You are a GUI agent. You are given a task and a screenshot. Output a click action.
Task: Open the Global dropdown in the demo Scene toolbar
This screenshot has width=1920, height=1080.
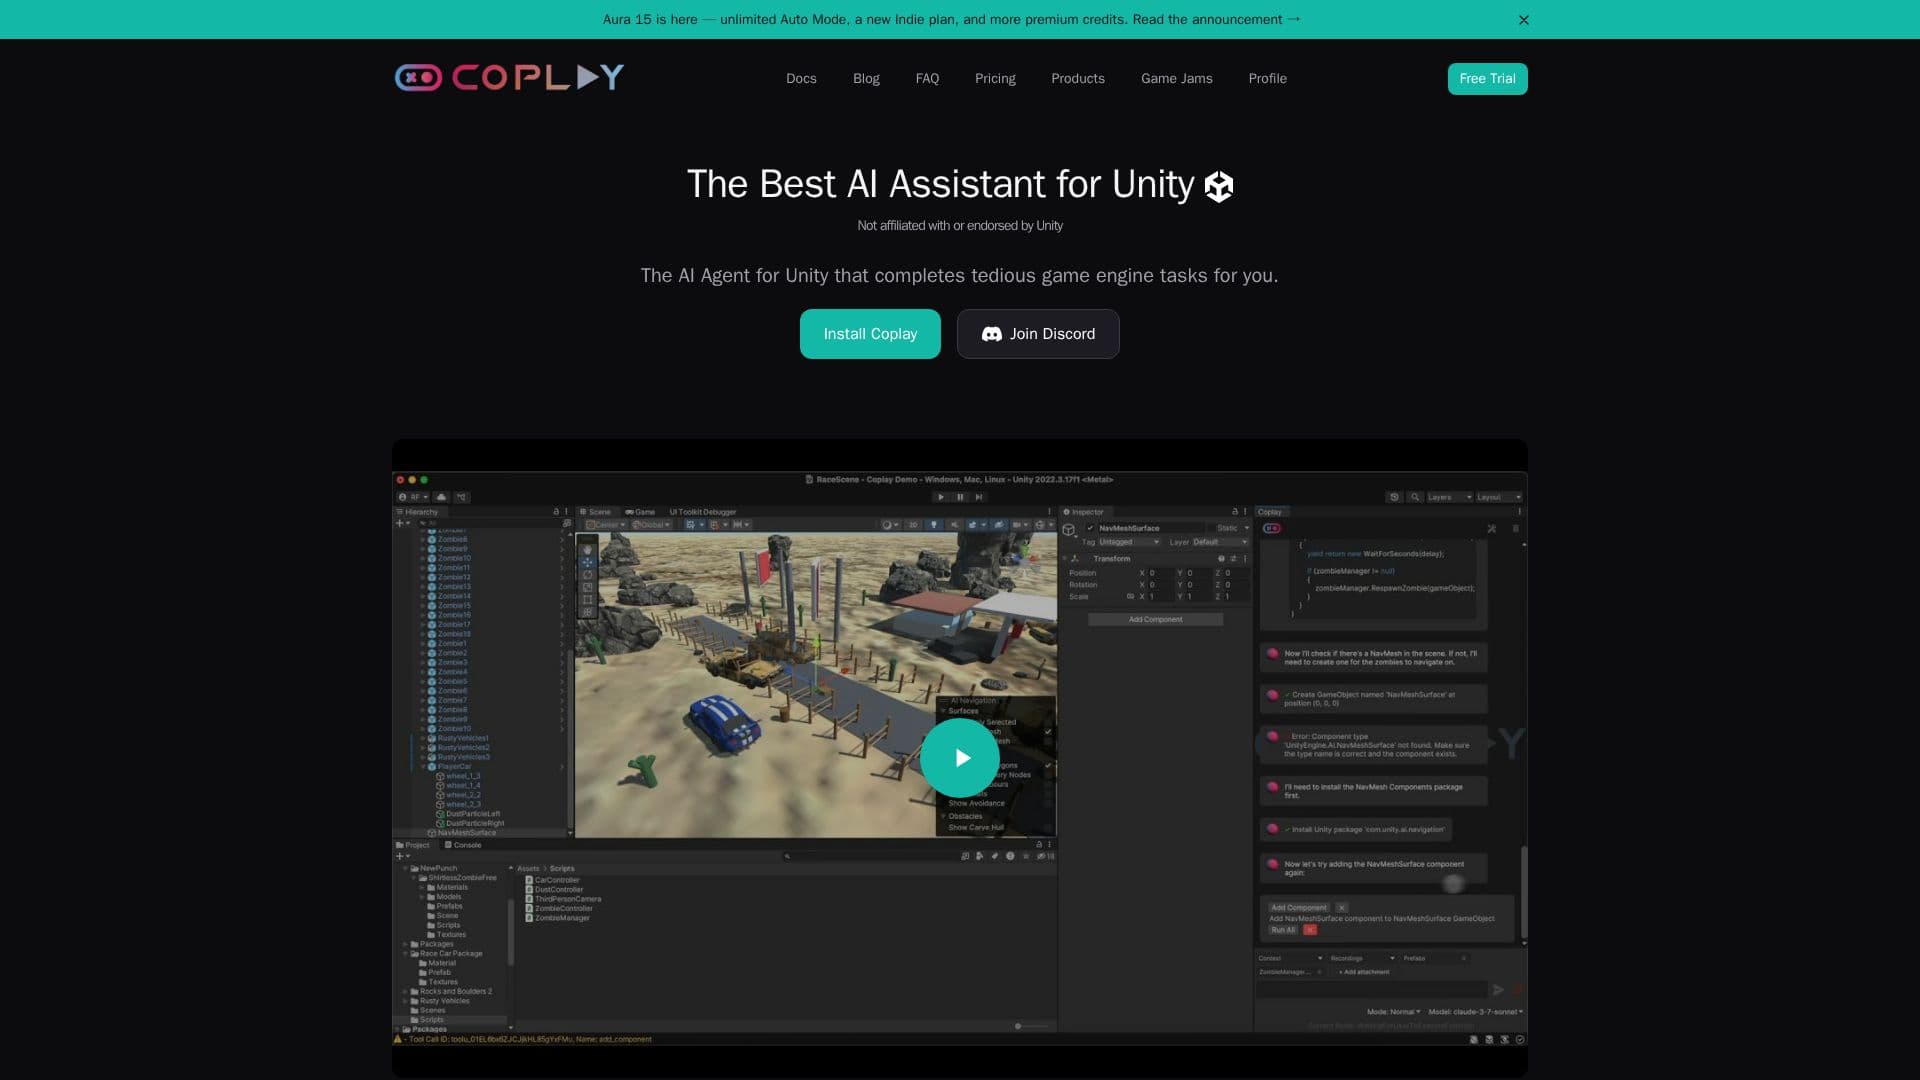[x=651, y=525]
